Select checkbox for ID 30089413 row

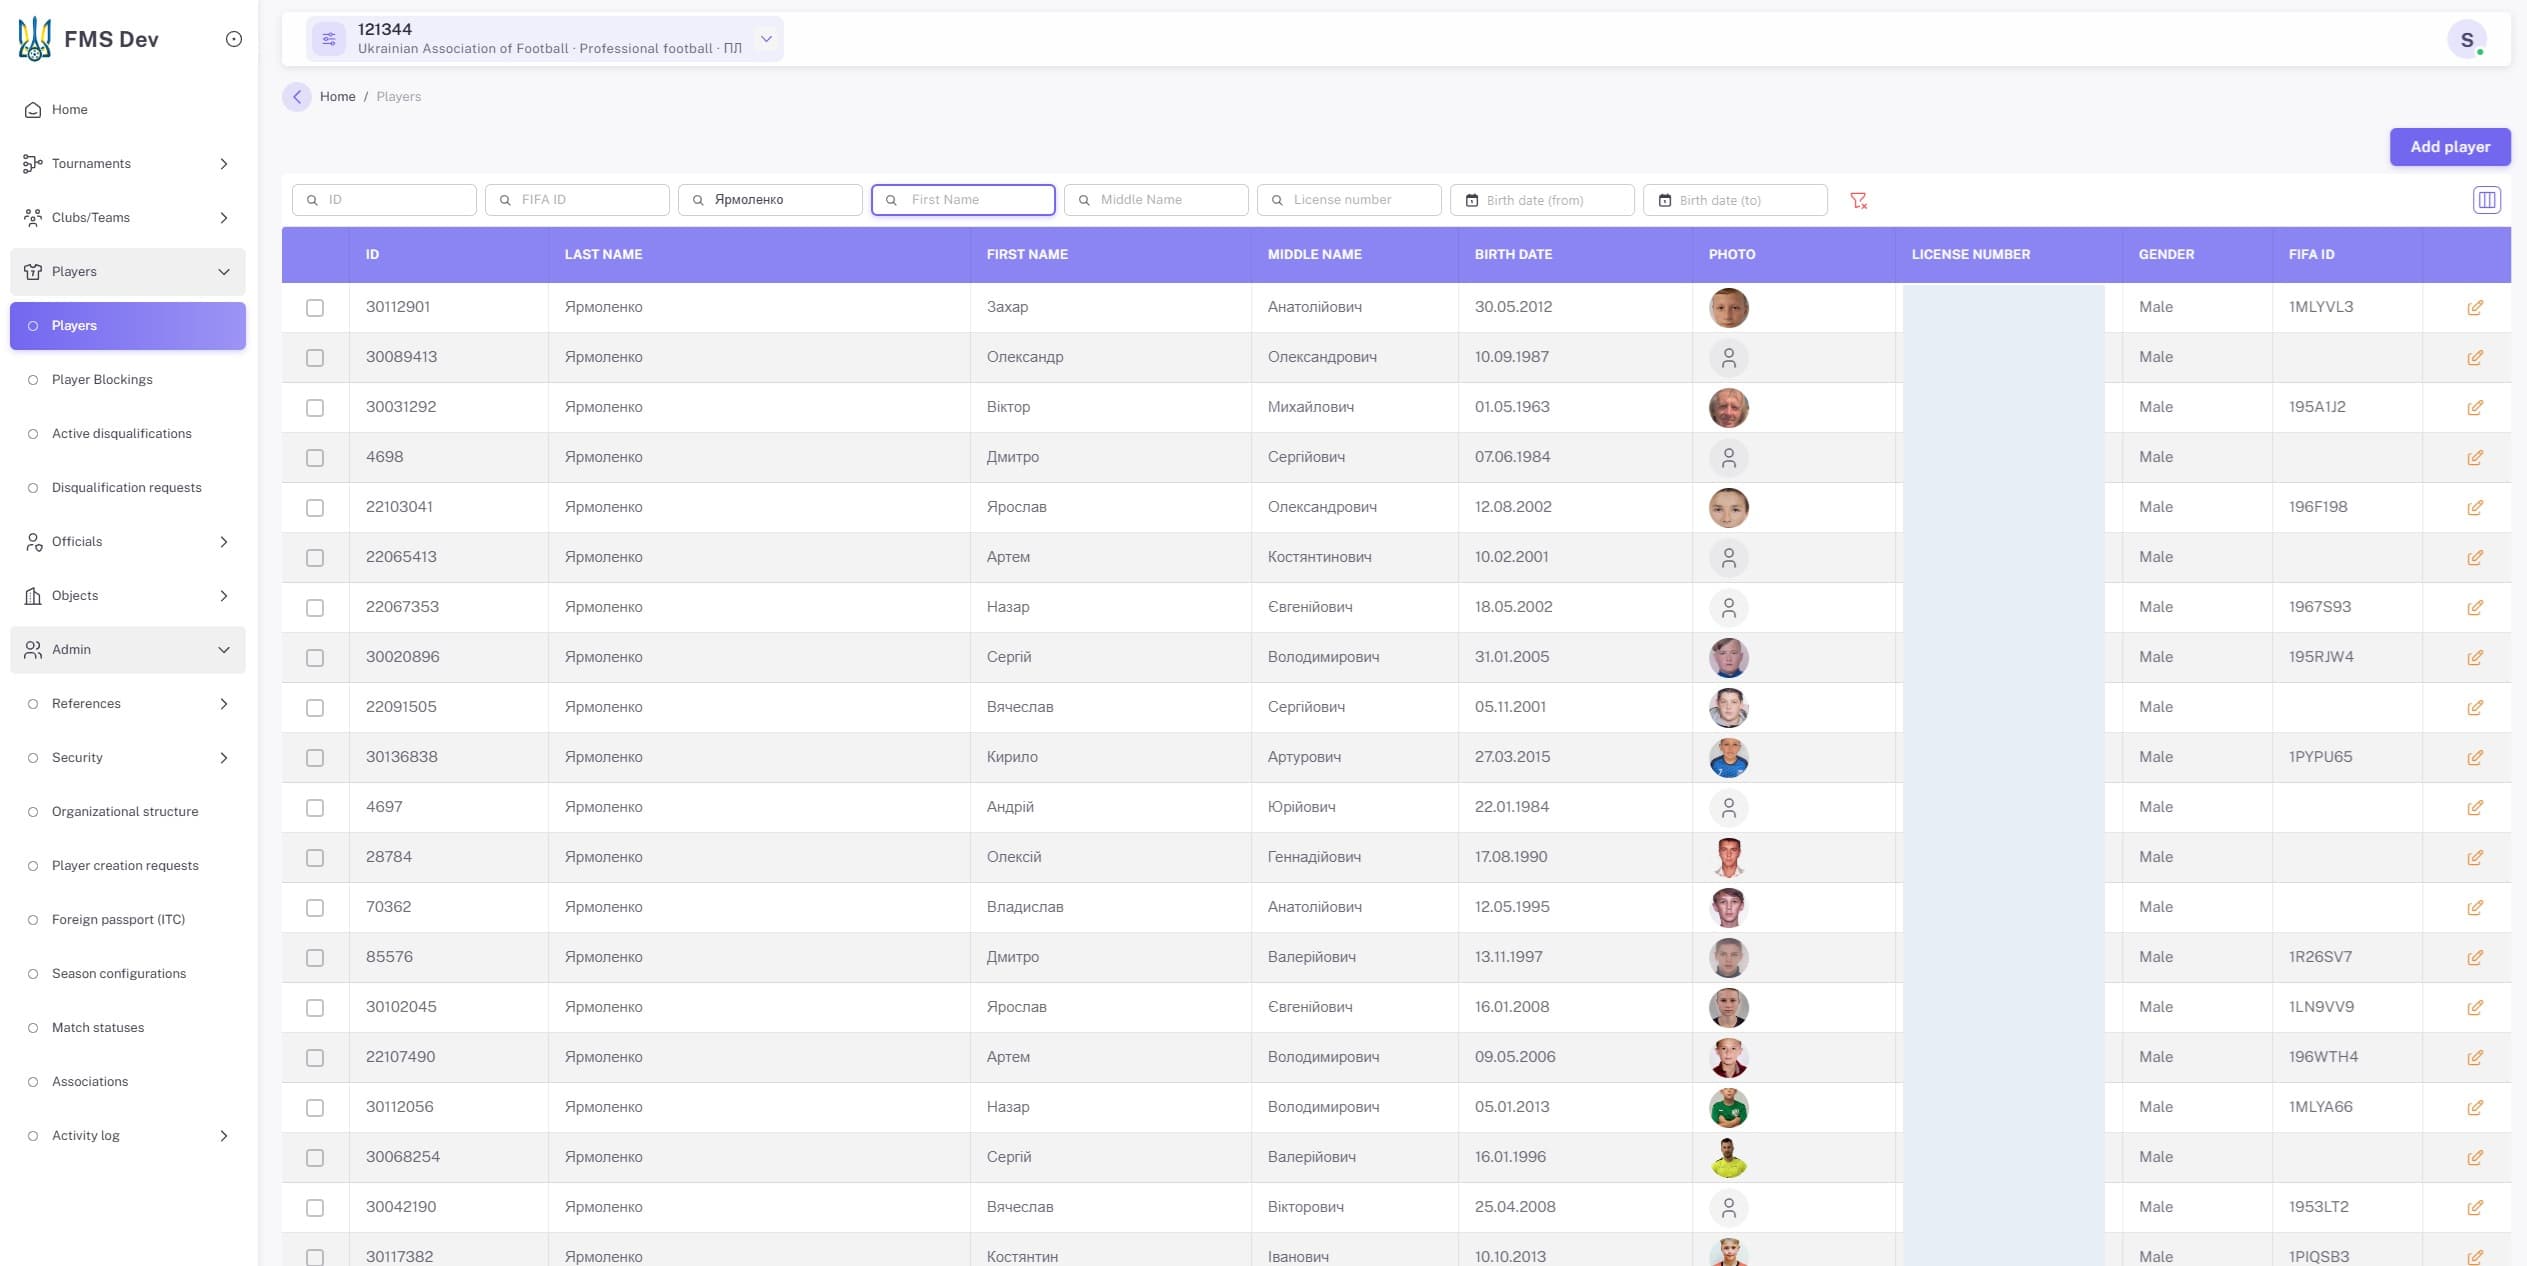click(x=315, y=358)
